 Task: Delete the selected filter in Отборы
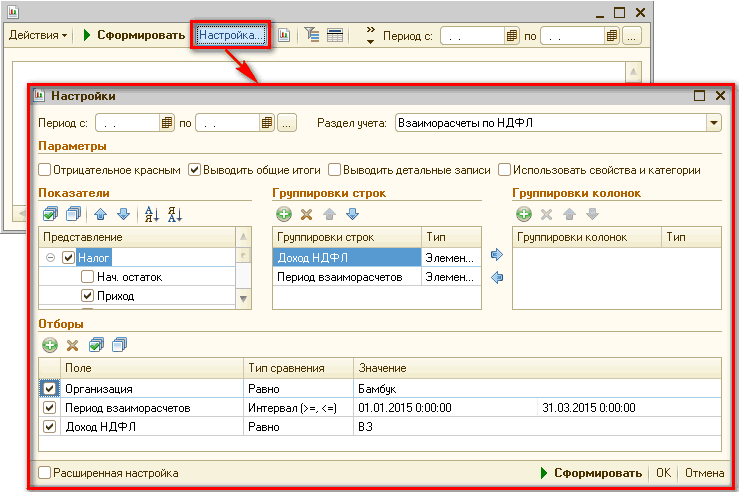(x=73, y=345)
